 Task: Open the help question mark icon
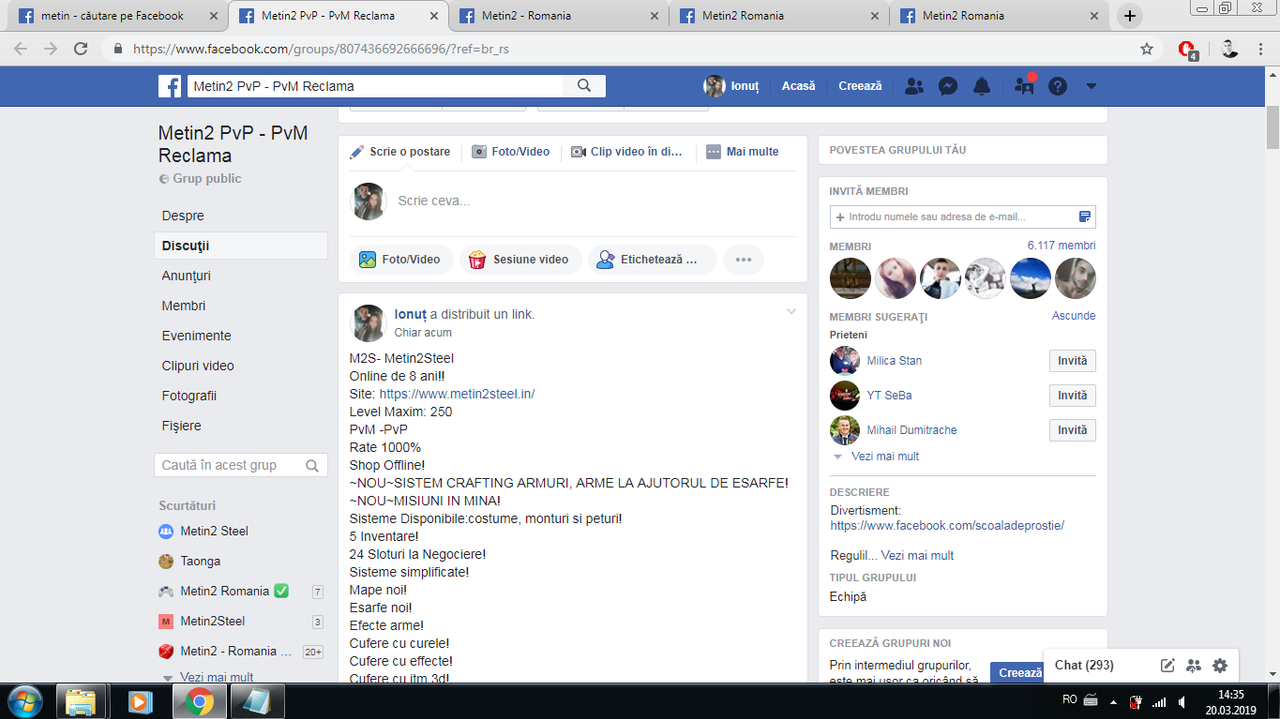pyautogui.click(x=1058, y=86)
